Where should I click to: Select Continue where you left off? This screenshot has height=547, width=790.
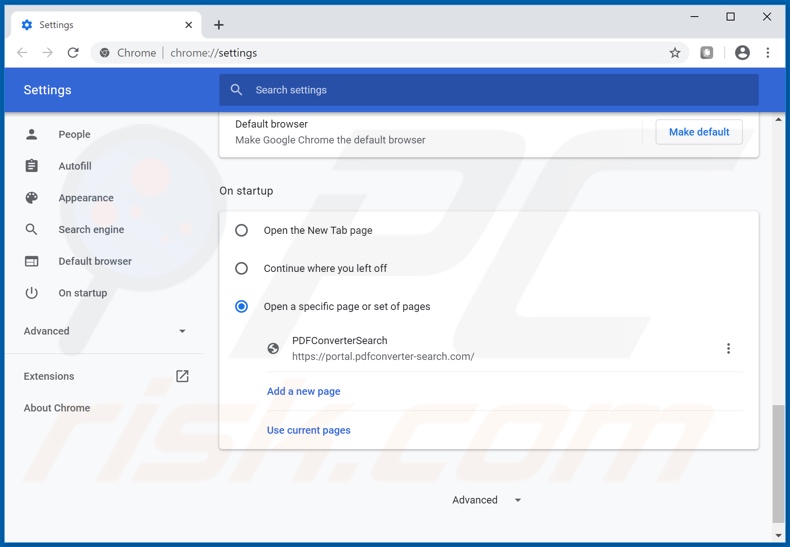241,268
